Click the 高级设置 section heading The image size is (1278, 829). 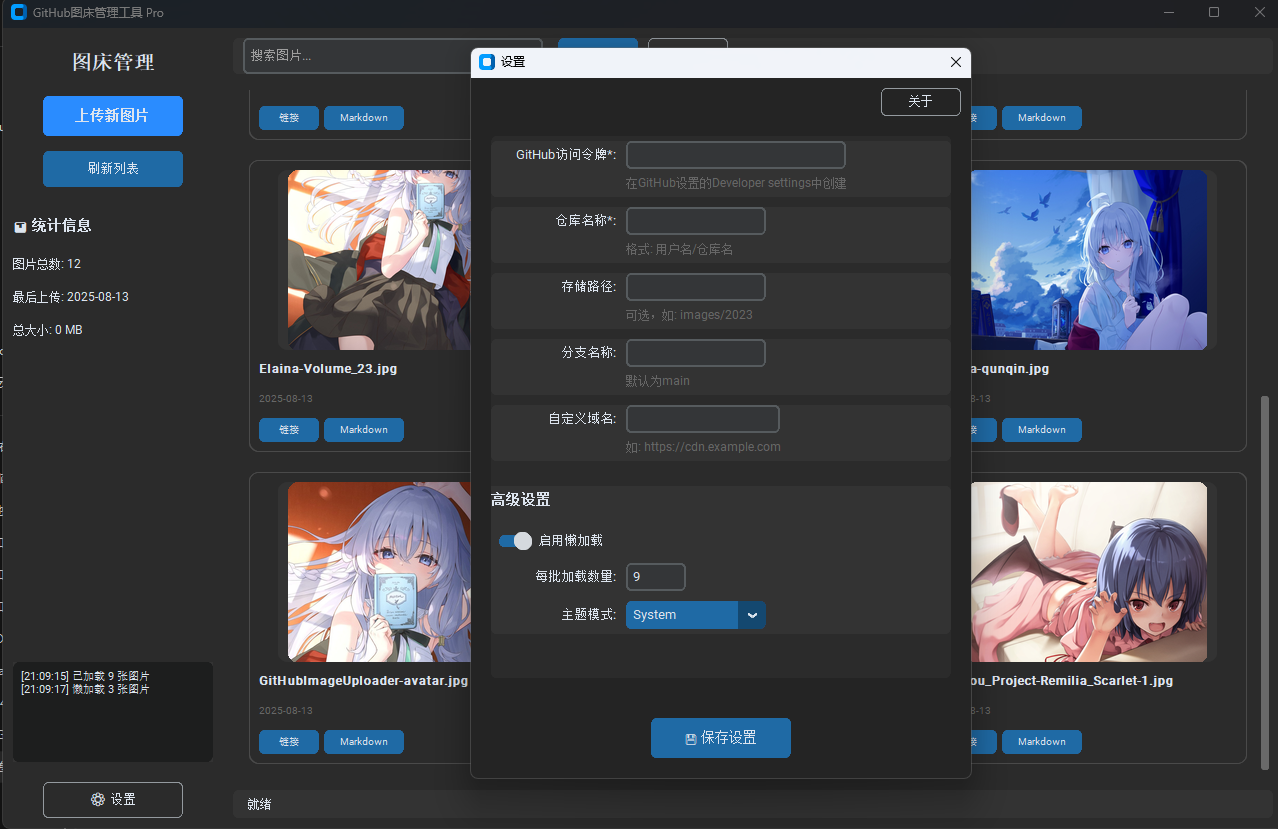click(x=520, y=499)
